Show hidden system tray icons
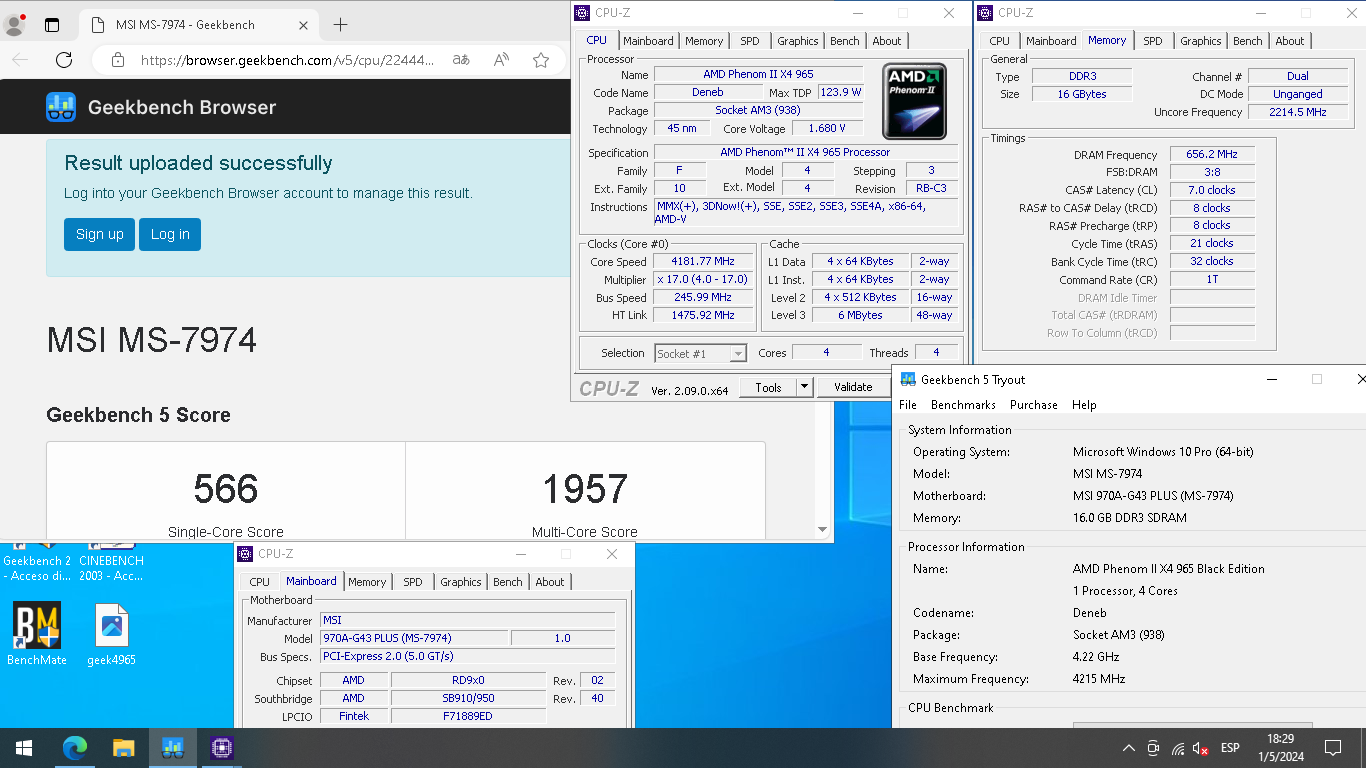Image resolution: width=1366 pixels, height=768 pixels. click(1129, 748)
